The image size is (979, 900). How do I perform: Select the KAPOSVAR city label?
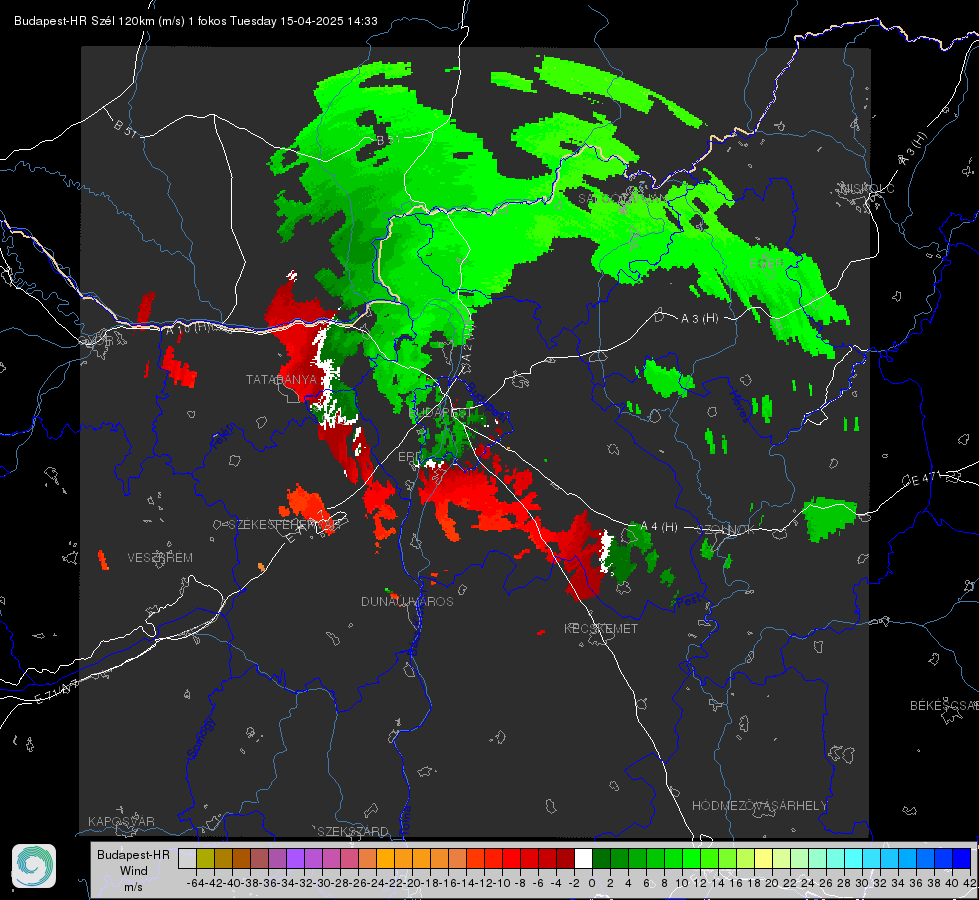(x=121, y=821)
